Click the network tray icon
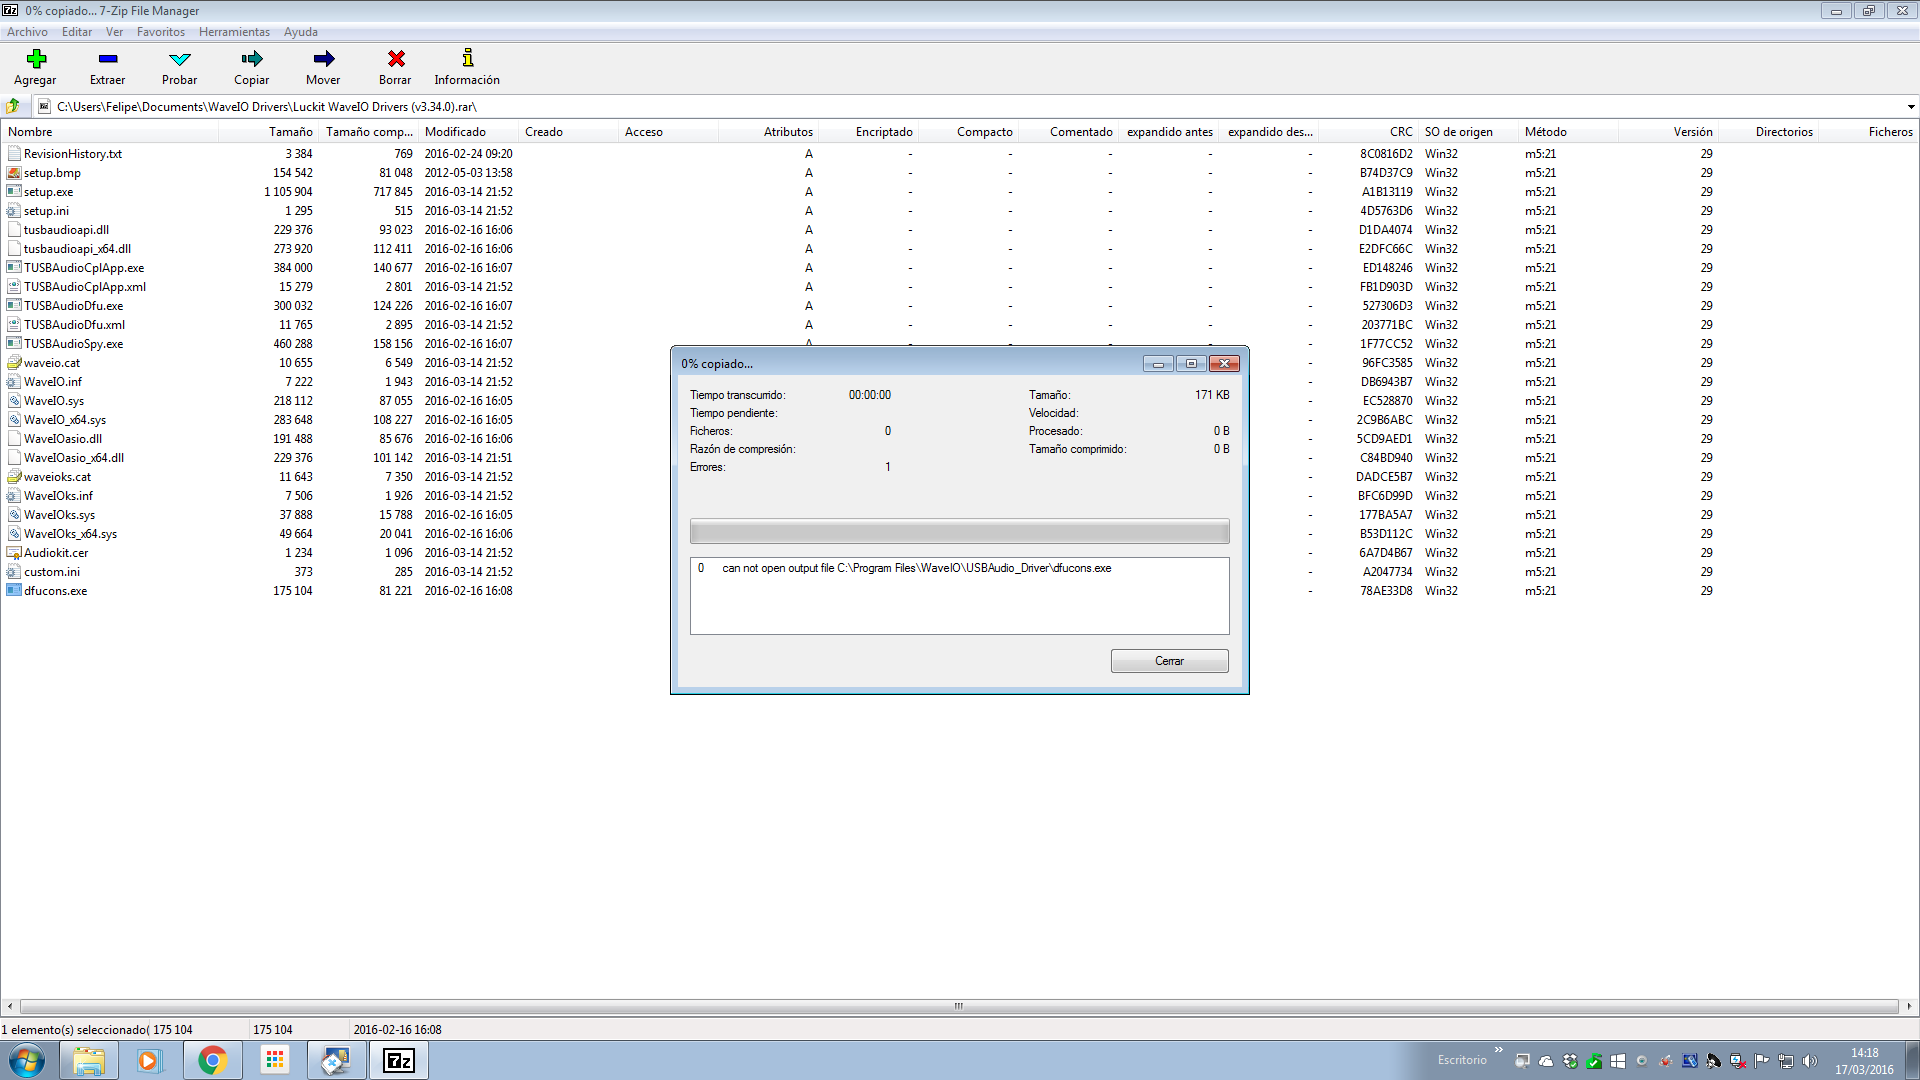Screen dimensions: 1920x1080 pos(1786,1061)
